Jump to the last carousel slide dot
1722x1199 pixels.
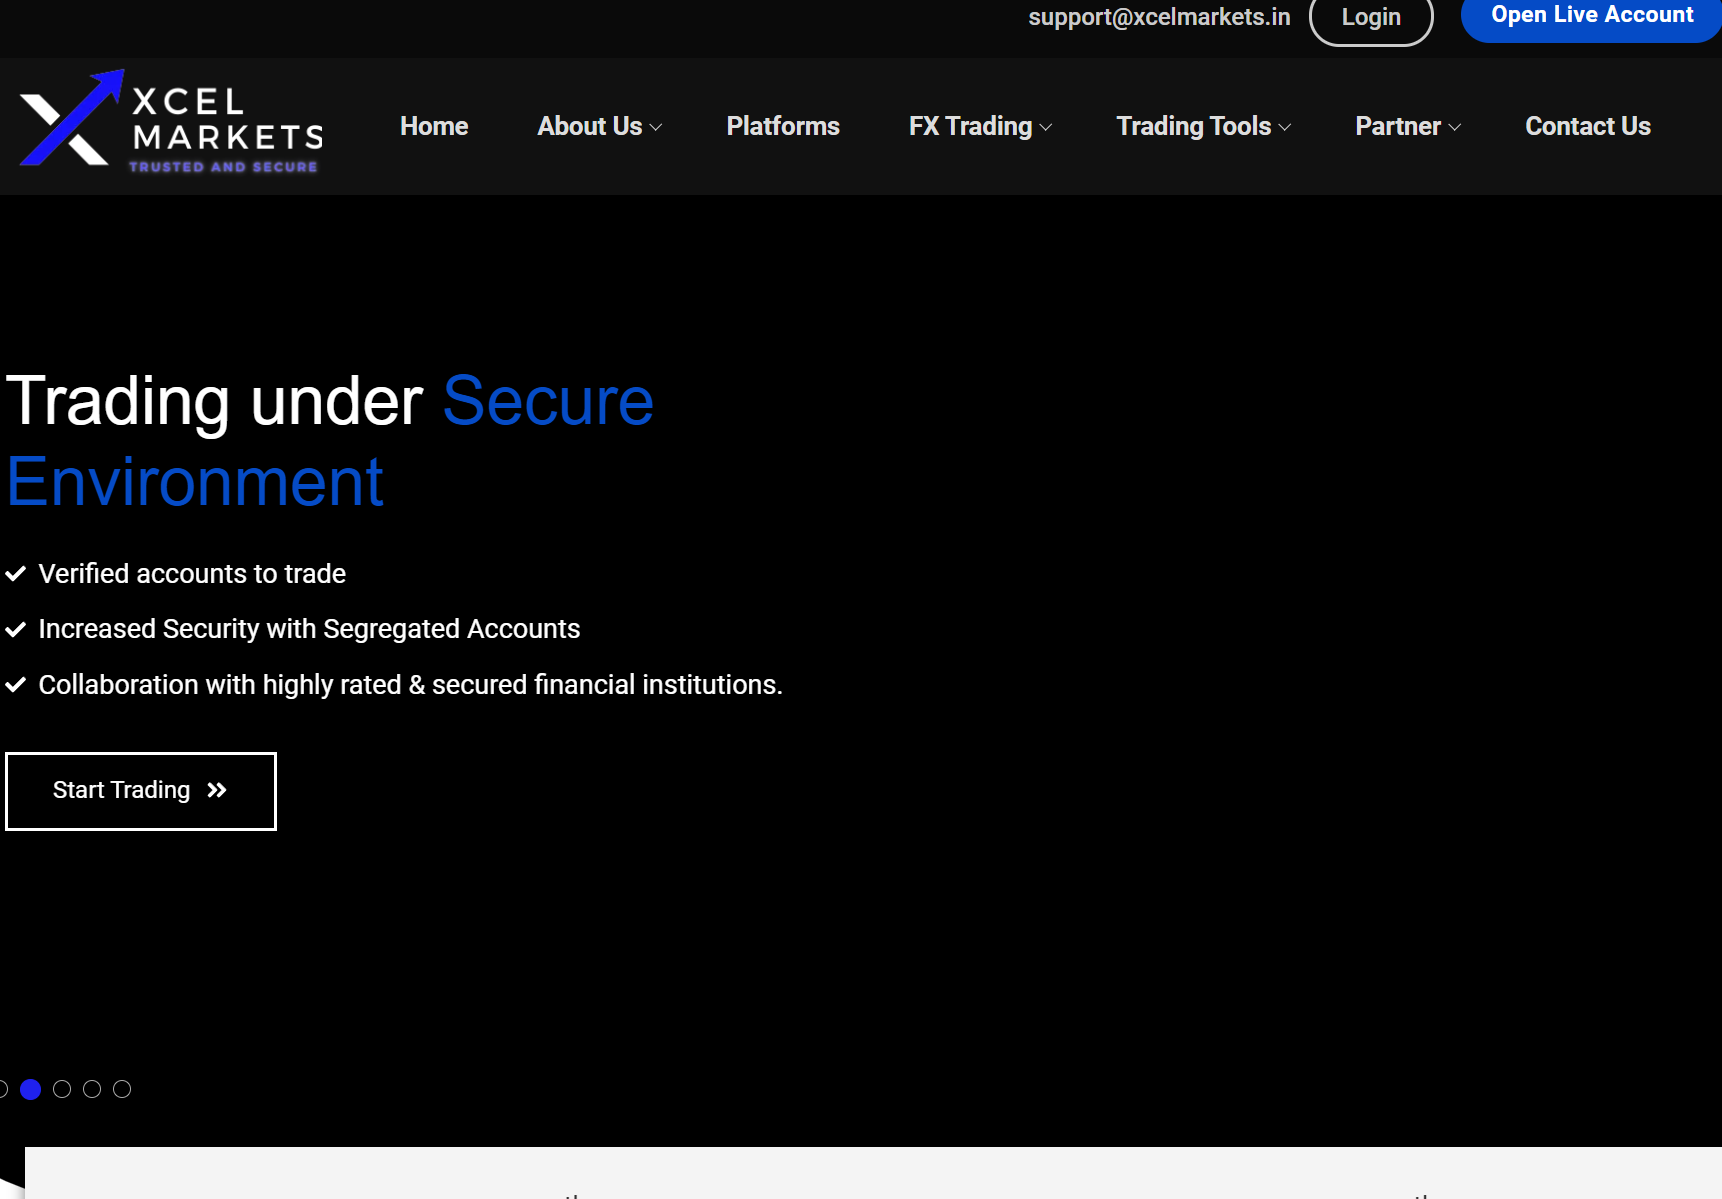click(122, 1089)
